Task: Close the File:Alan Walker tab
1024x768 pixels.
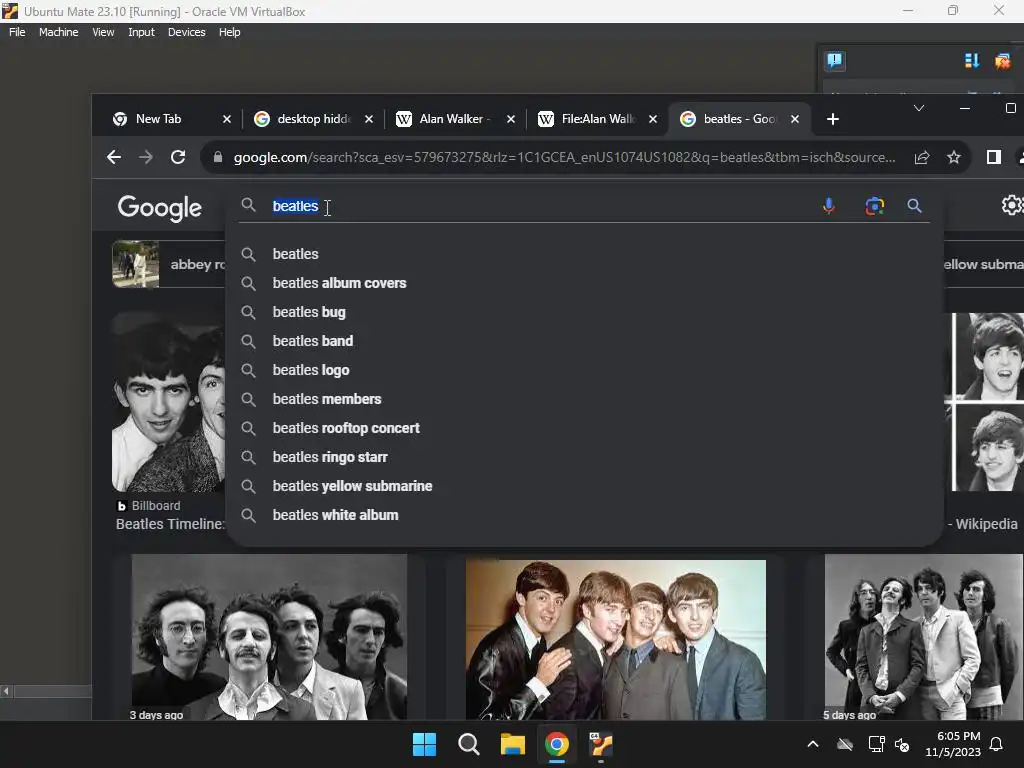Action: (652, 119)
